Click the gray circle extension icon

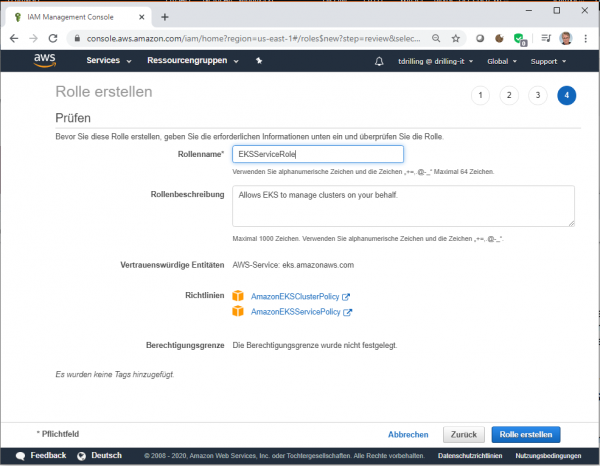pos(480,38)
